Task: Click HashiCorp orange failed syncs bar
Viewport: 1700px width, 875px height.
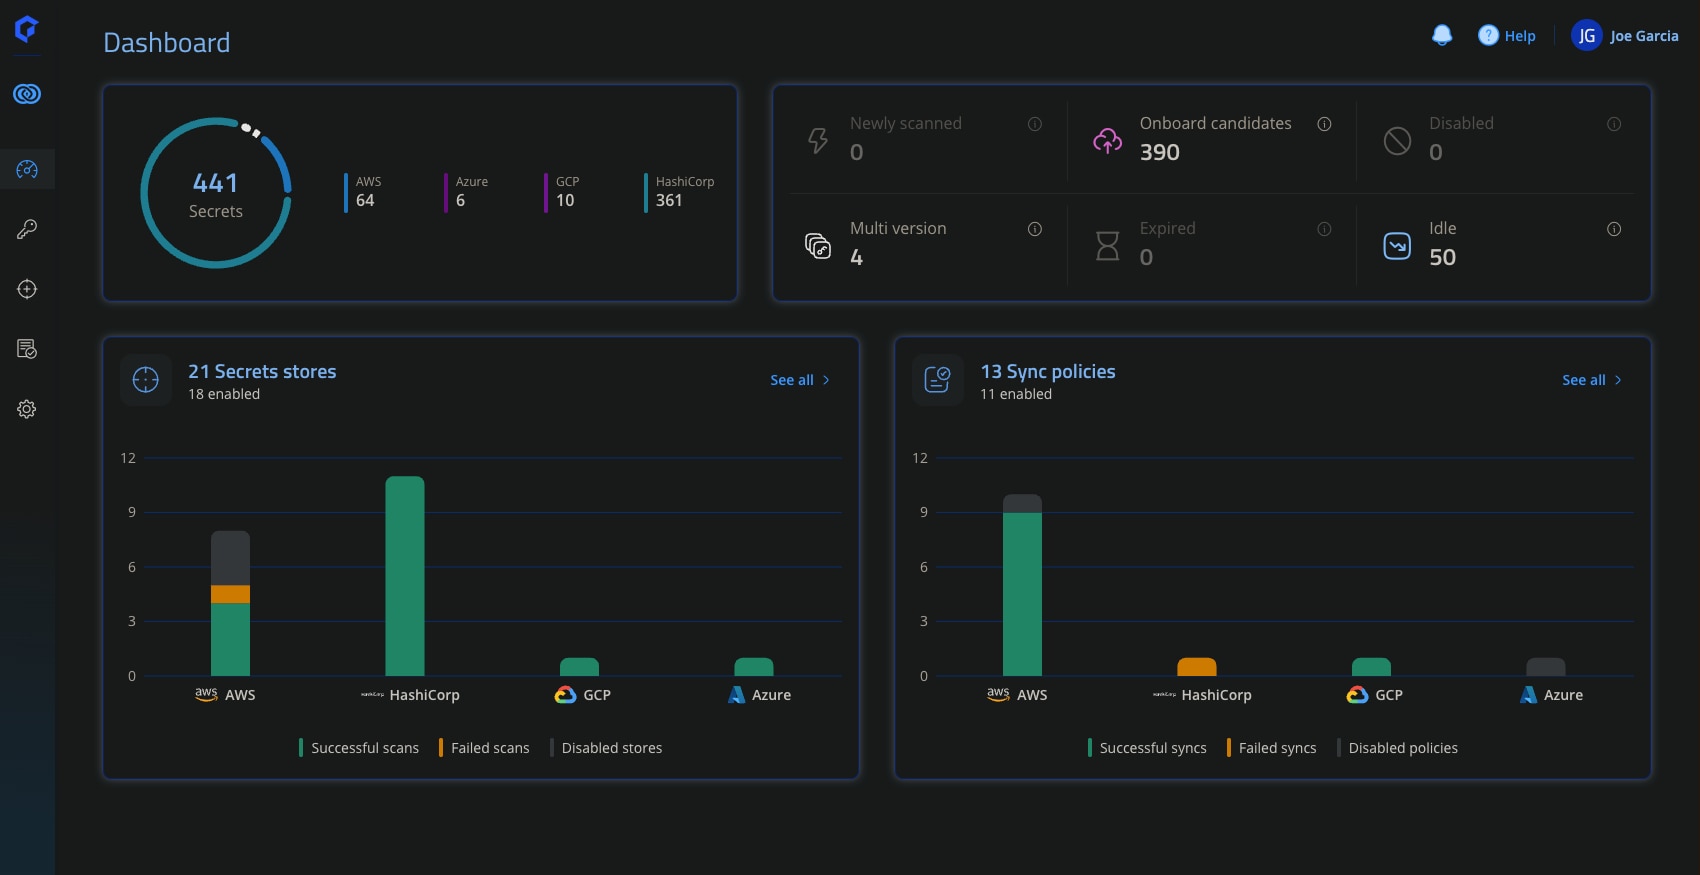Action: [1197, 667]
